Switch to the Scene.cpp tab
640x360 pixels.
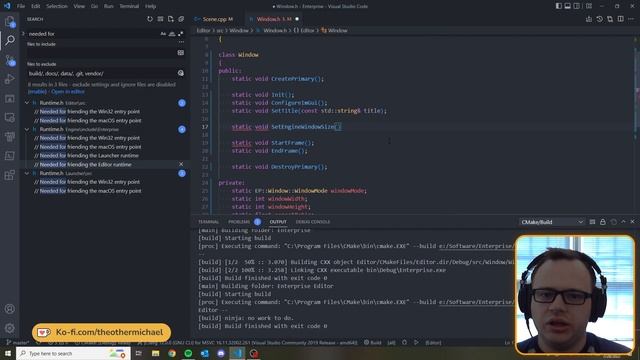pyautogui.click(x=217, y=19)
